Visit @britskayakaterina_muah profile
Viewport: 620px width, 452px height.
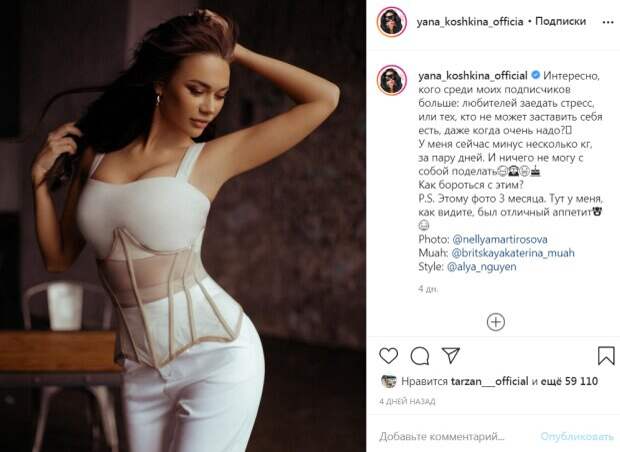(513, 253)
